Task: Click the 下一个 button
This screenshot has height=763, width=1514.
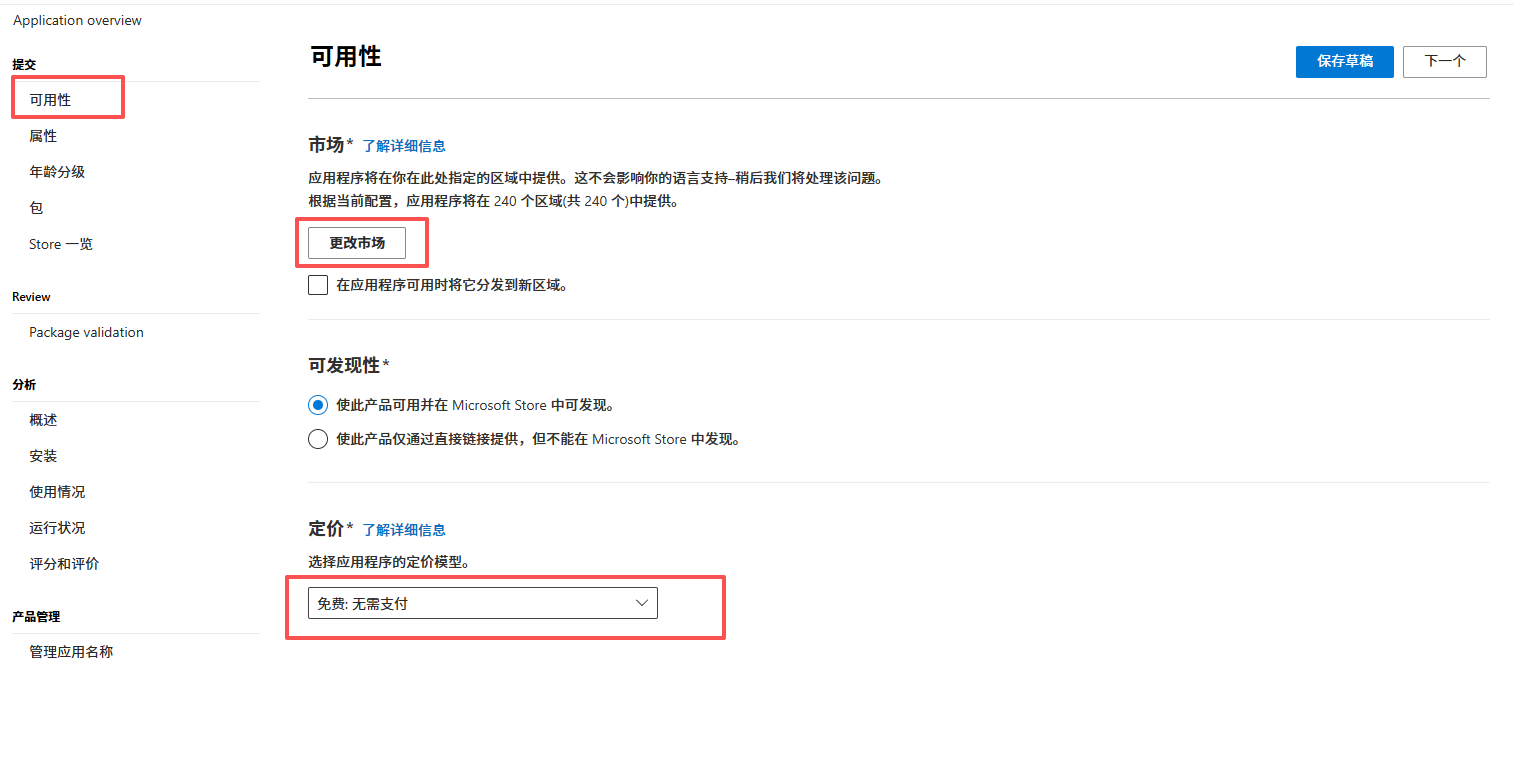Action: pyautogui.click(x=1444, y=61)
